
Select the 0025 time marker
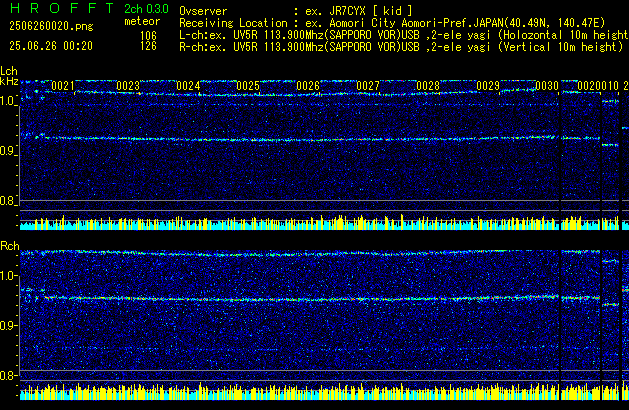coord(248,86)
